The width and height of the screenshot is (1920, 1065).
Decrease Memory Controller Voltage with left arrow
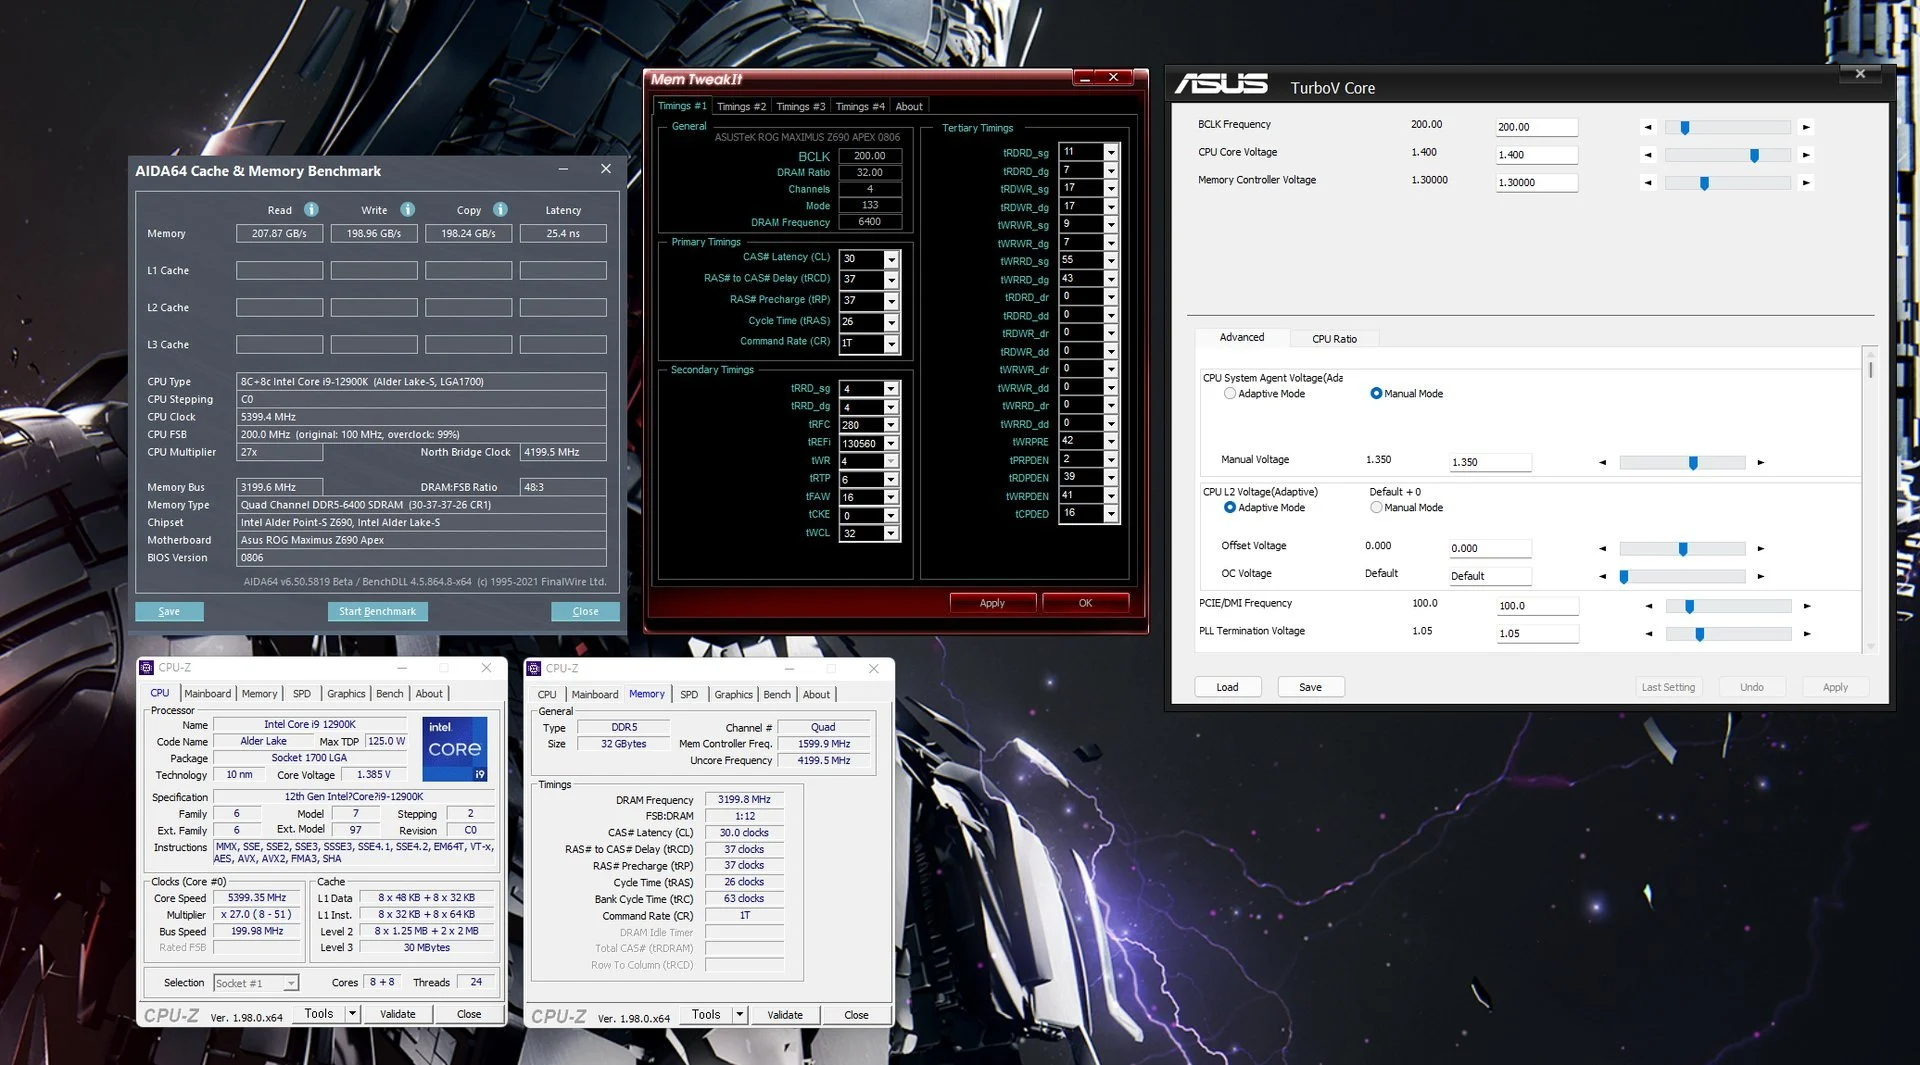pyautogui.click(x=1648, y=183)
